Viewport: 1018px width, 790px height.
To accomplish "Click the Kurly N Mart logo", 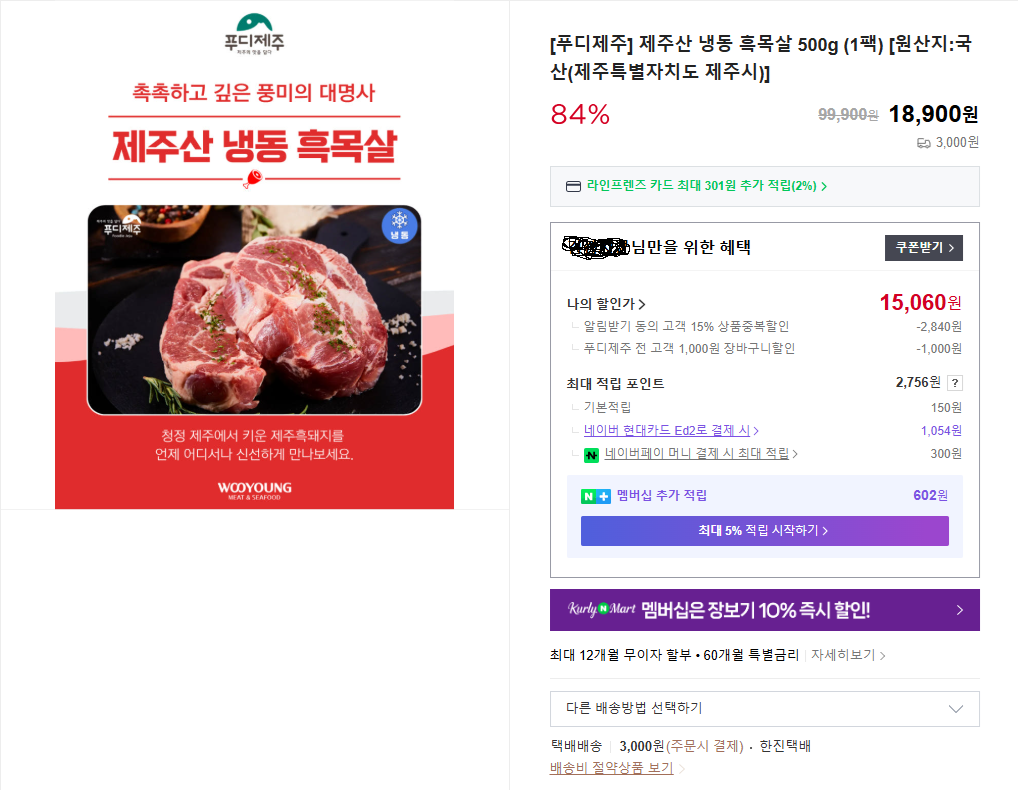I will click(602, 609).
